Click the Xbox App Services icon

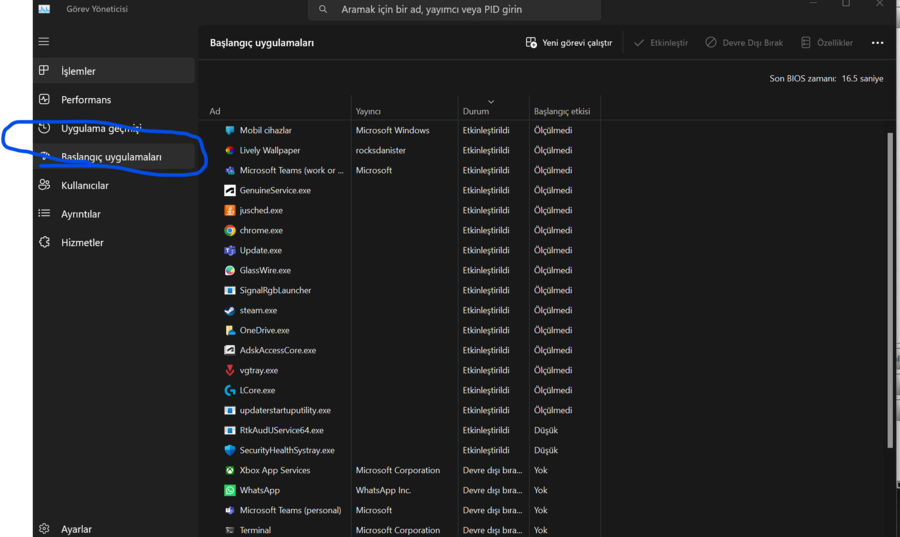coord(230,470)
